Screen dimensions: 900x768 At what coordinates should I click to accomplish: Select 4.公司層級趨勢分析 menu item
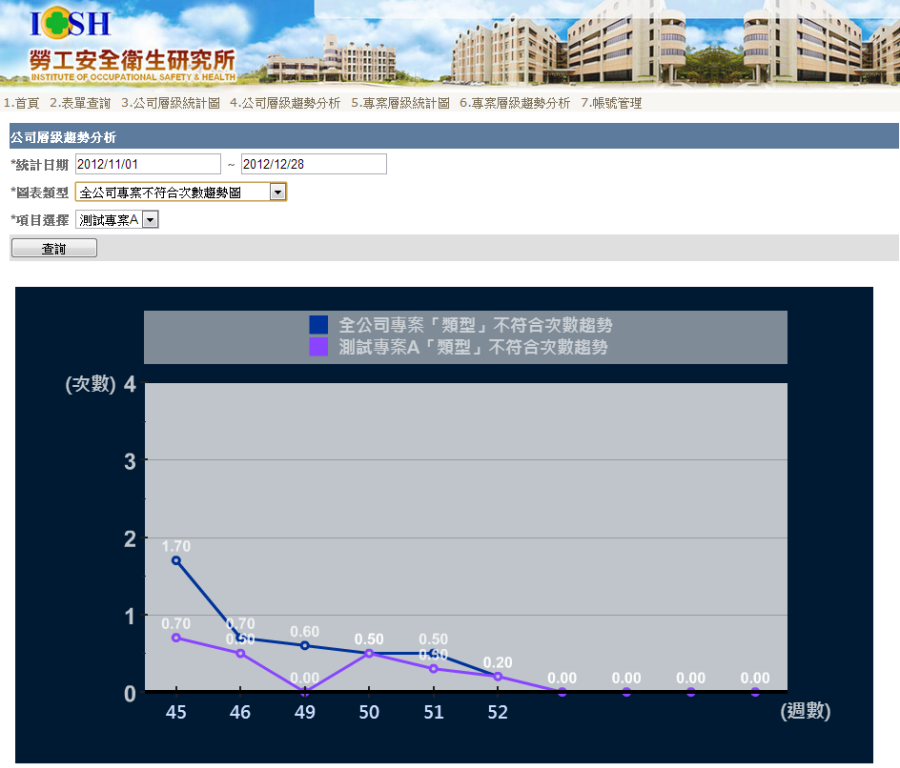click(285, 103)
